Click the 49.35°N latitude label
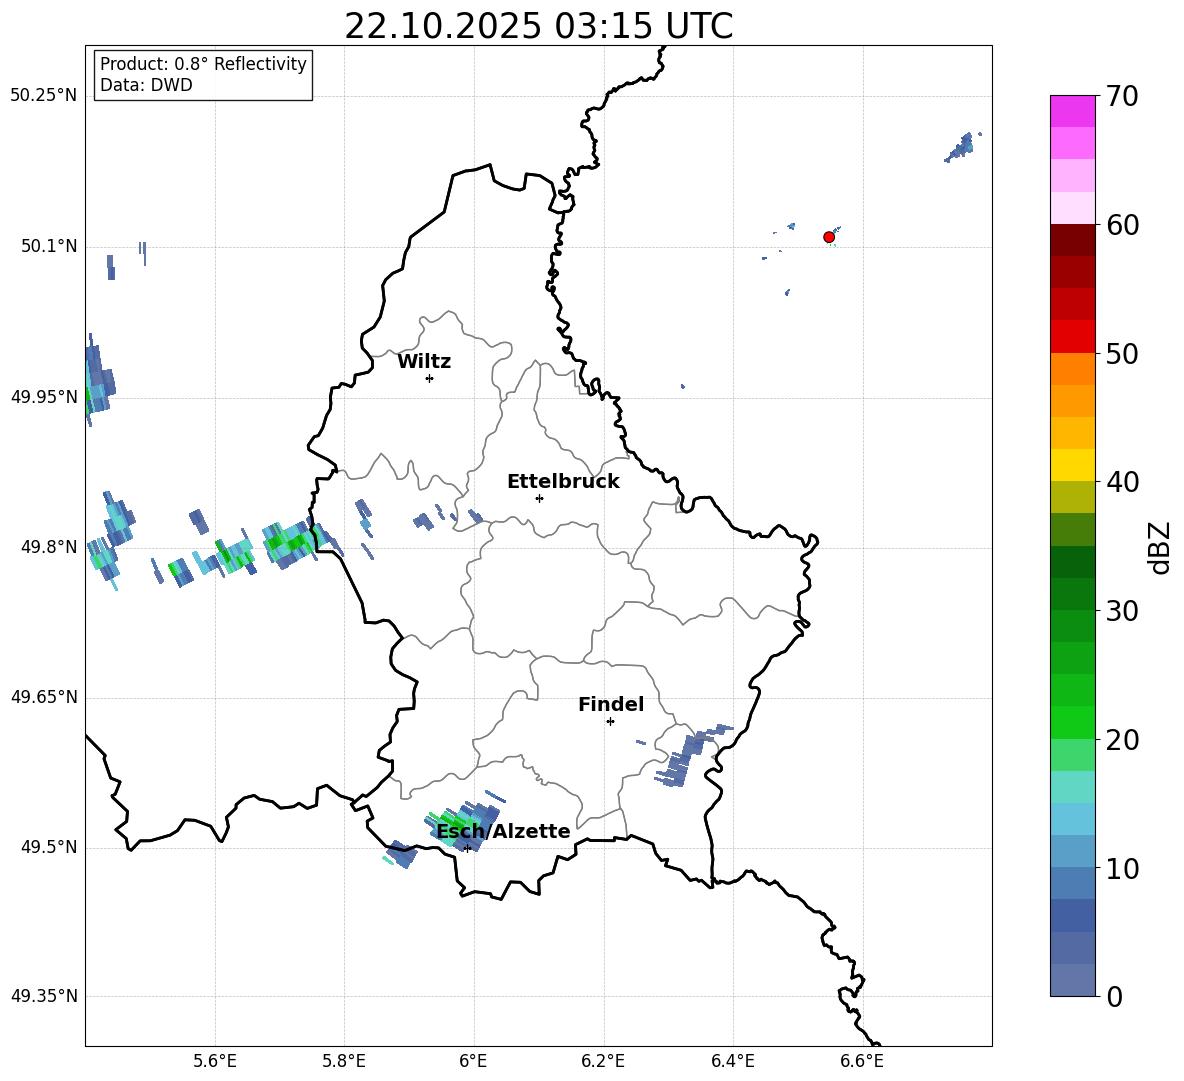The height and width of the screenshot is (1081, 1184). pos(43,996)
